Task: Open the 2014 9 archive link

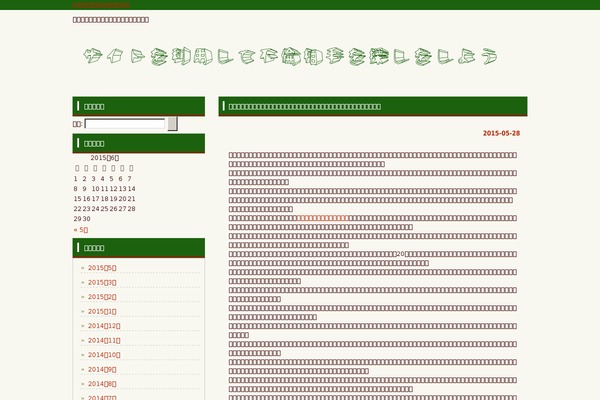Action: 102,370
